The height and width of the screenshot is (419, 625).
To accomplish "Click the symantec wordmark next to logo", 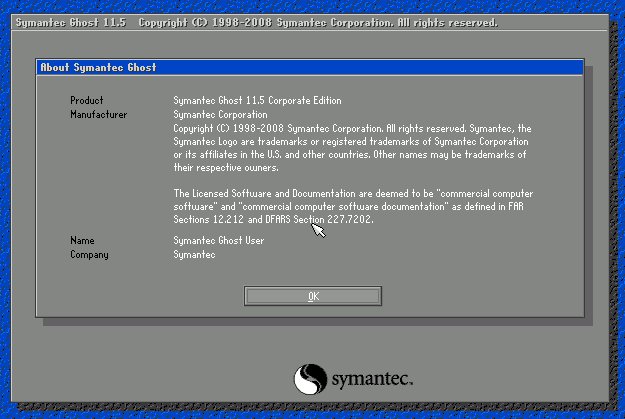I will (x=372, y=379).
